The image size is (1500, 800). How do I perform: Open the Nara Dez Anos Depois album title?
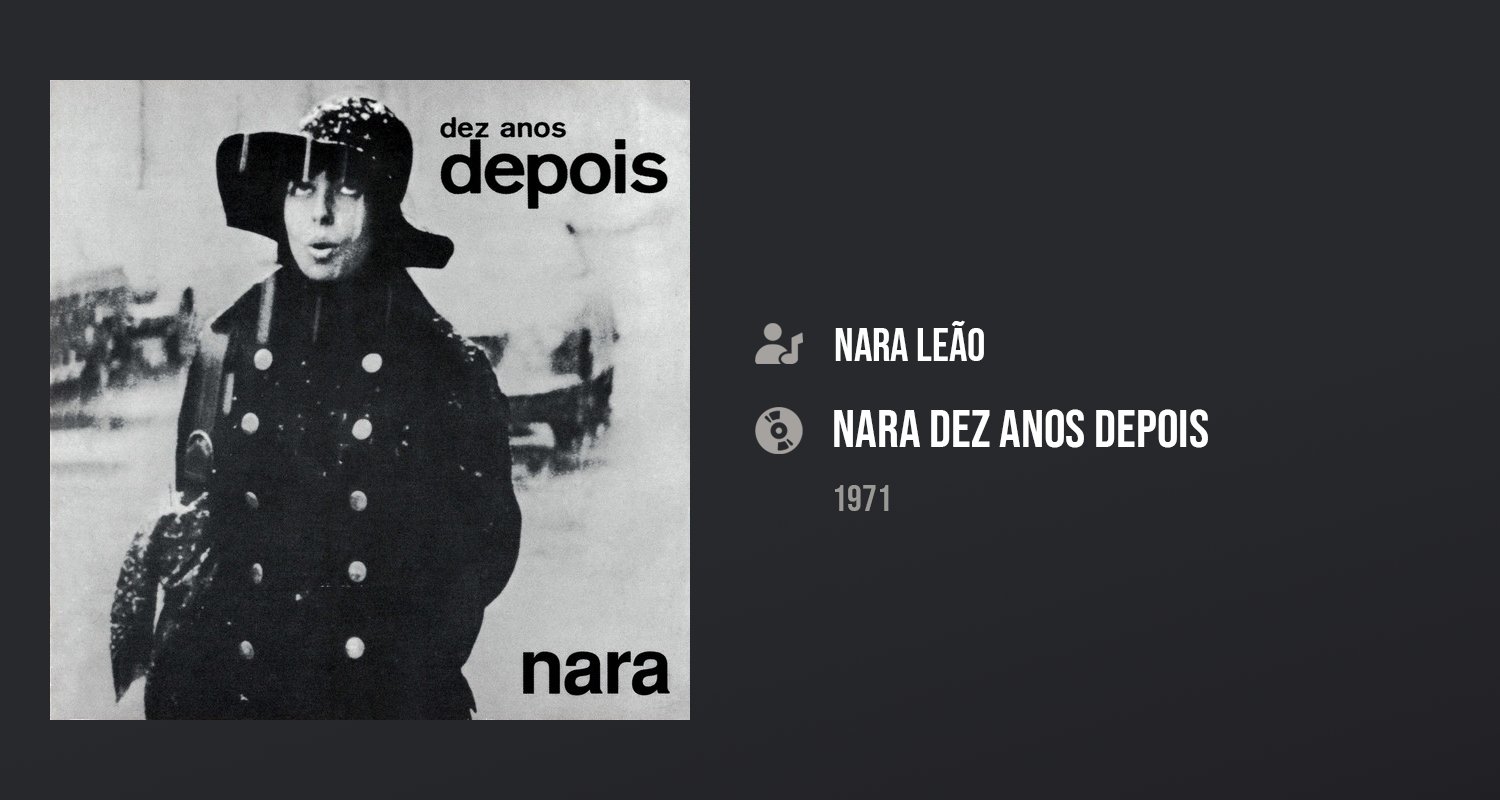[x=1020, y=429]
